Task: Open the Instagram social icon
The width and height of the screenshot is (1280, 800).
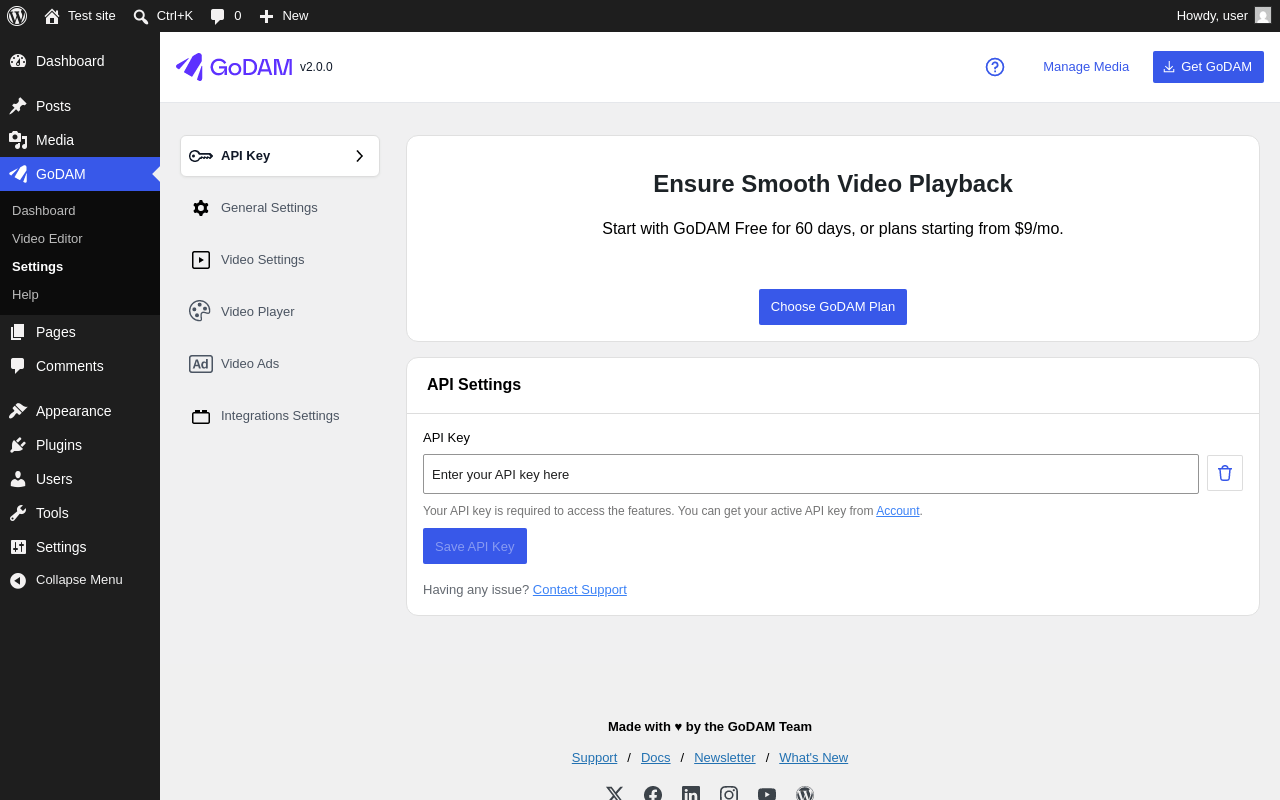Action: (729, 794)
